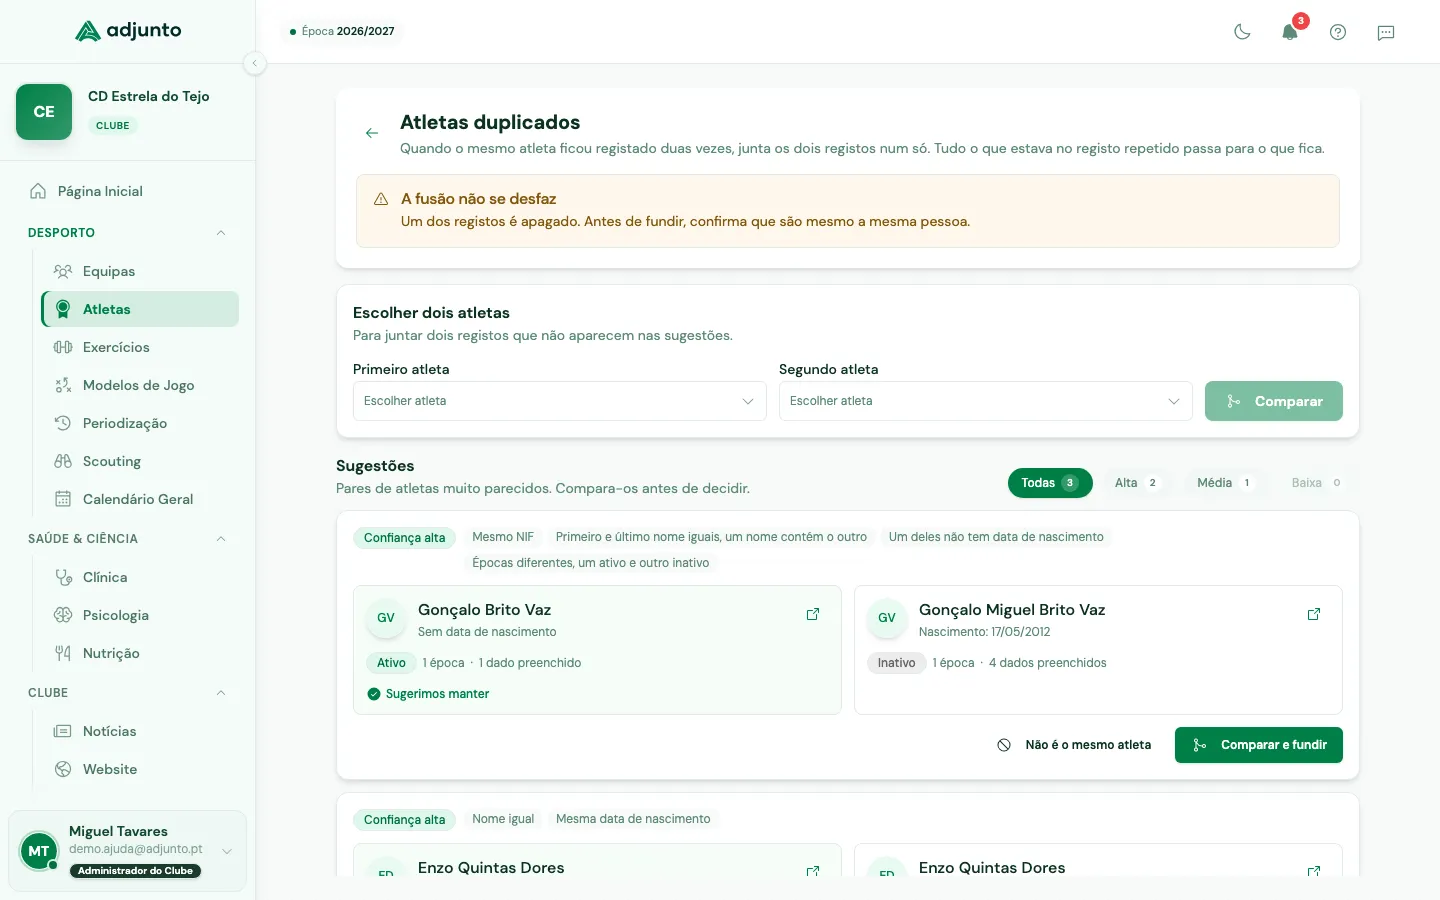Select the Gonçalo Brito Vaz card

pyautogui.click(x=597, y=650)
